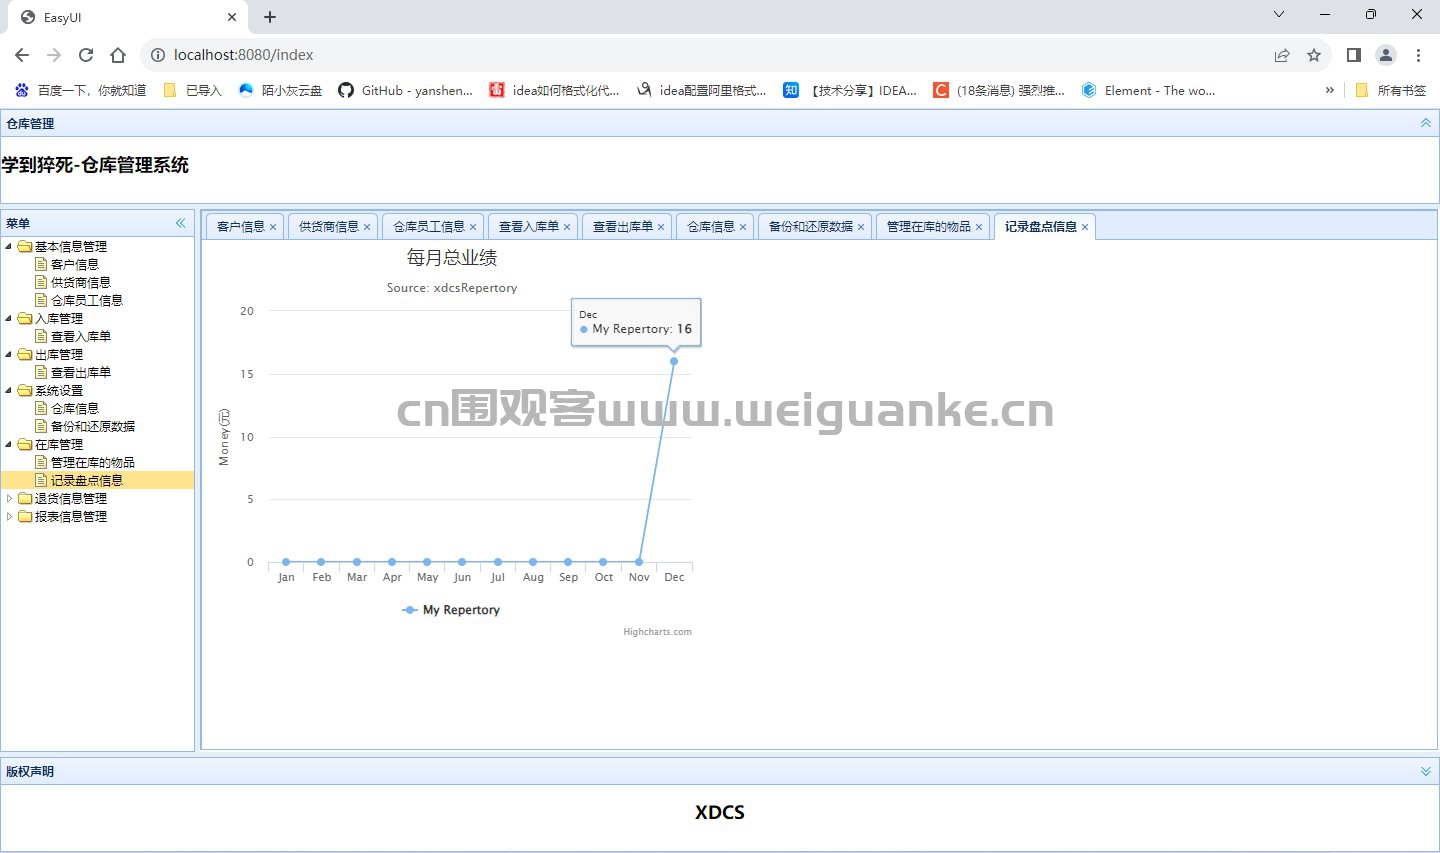Select 仓库员工信息 in the menu tree

click(87, 300)
